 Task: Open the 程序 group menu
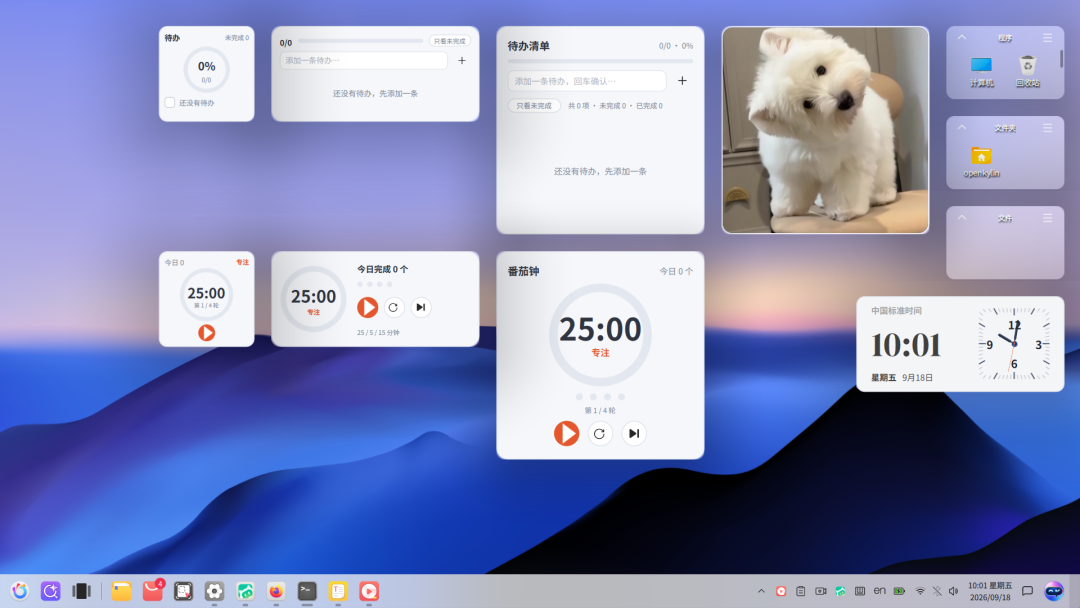click(x=1048, y=38)
